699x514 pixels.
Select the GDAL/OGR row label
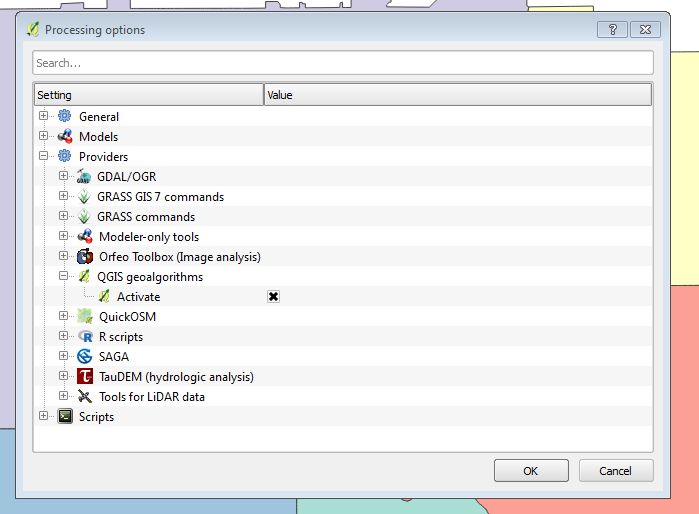point(127,177)
